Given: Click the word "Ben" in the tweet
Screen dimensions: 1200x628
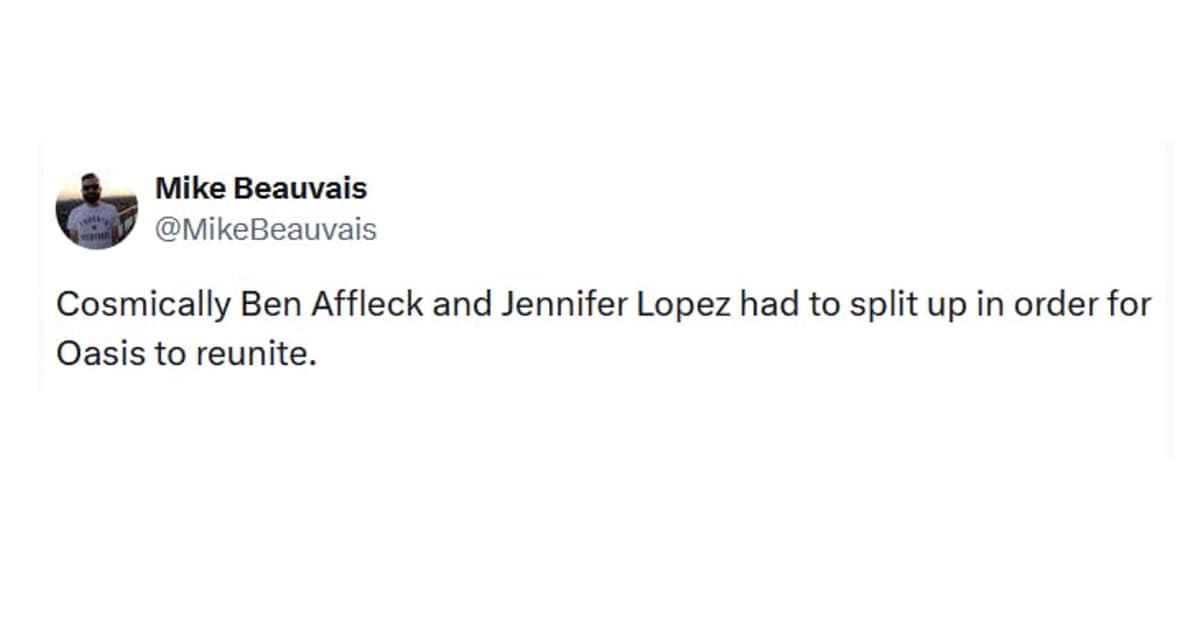Looking at the screenshot, I should point(260,305).
